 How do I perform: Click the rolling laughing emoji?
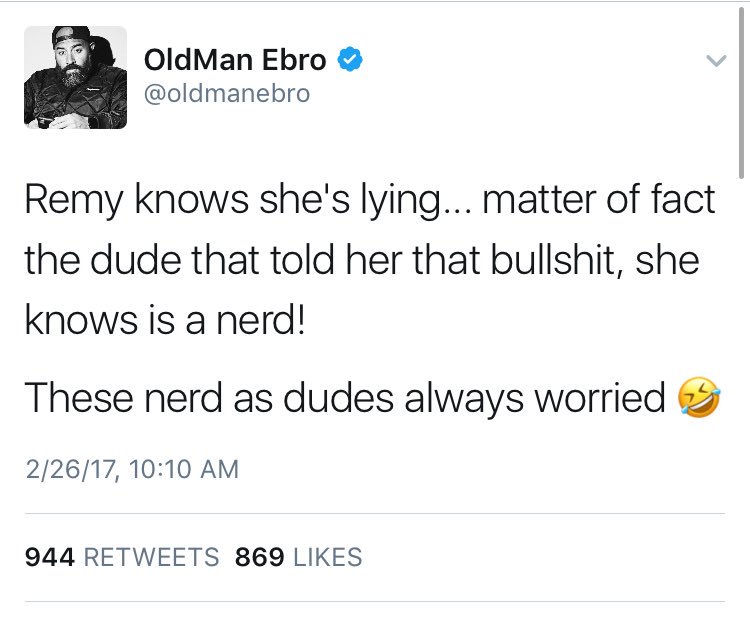(698, 398)
